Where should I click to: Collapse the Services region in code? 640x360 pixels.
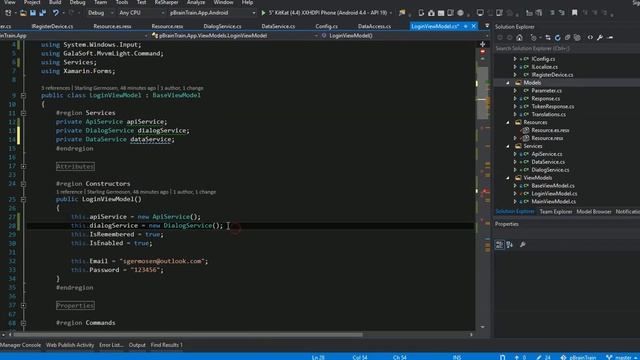pos(23,113)
